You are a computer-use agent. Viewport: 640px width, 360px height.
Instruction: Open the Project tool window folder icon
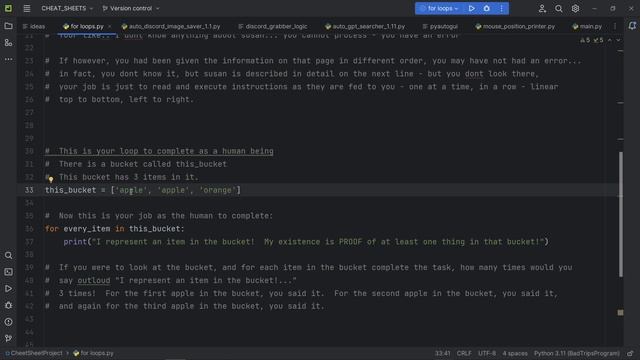pyautogui.click(x=8, y=26)
